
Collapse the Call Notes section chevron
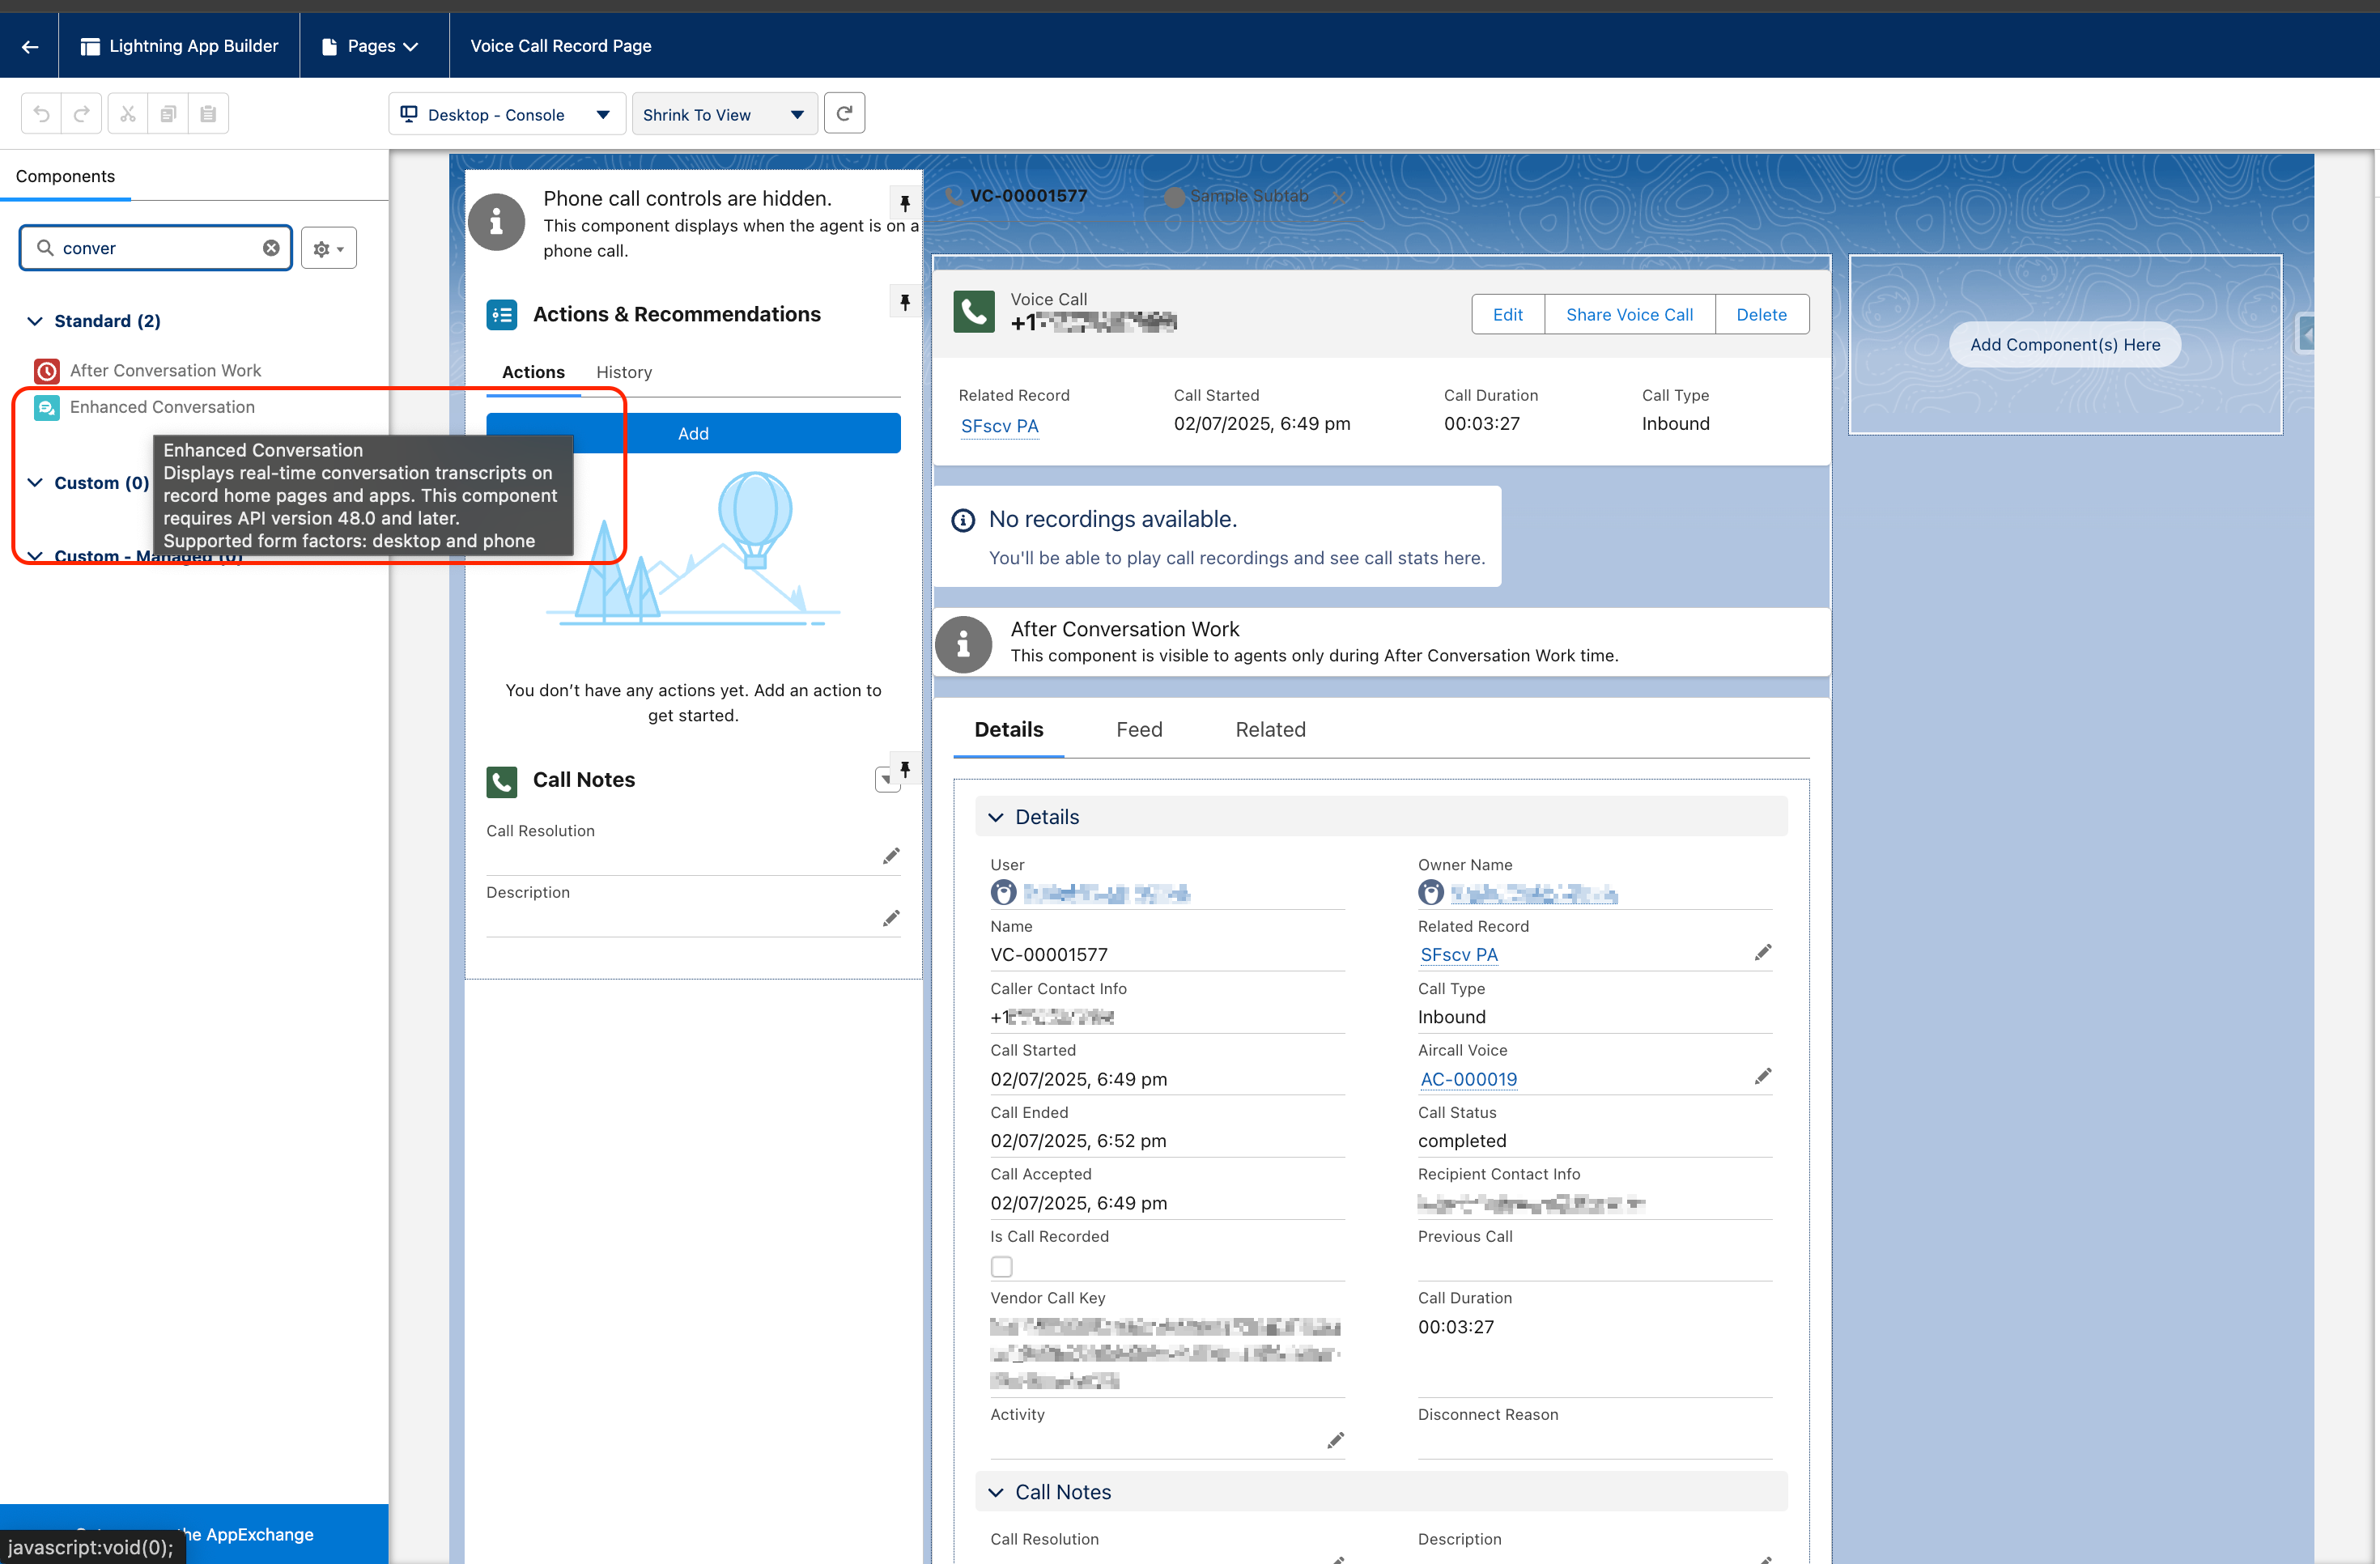[996, 1493]
